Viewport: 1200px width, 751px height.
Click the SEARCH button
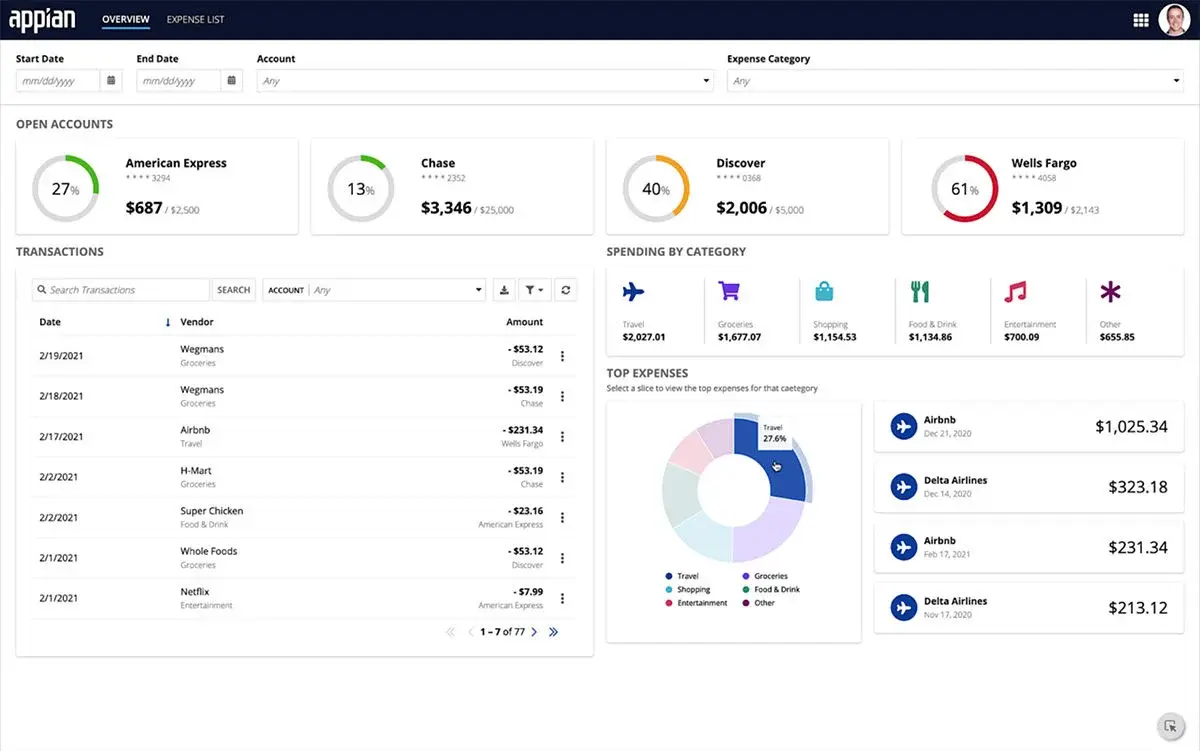point(233,289)
